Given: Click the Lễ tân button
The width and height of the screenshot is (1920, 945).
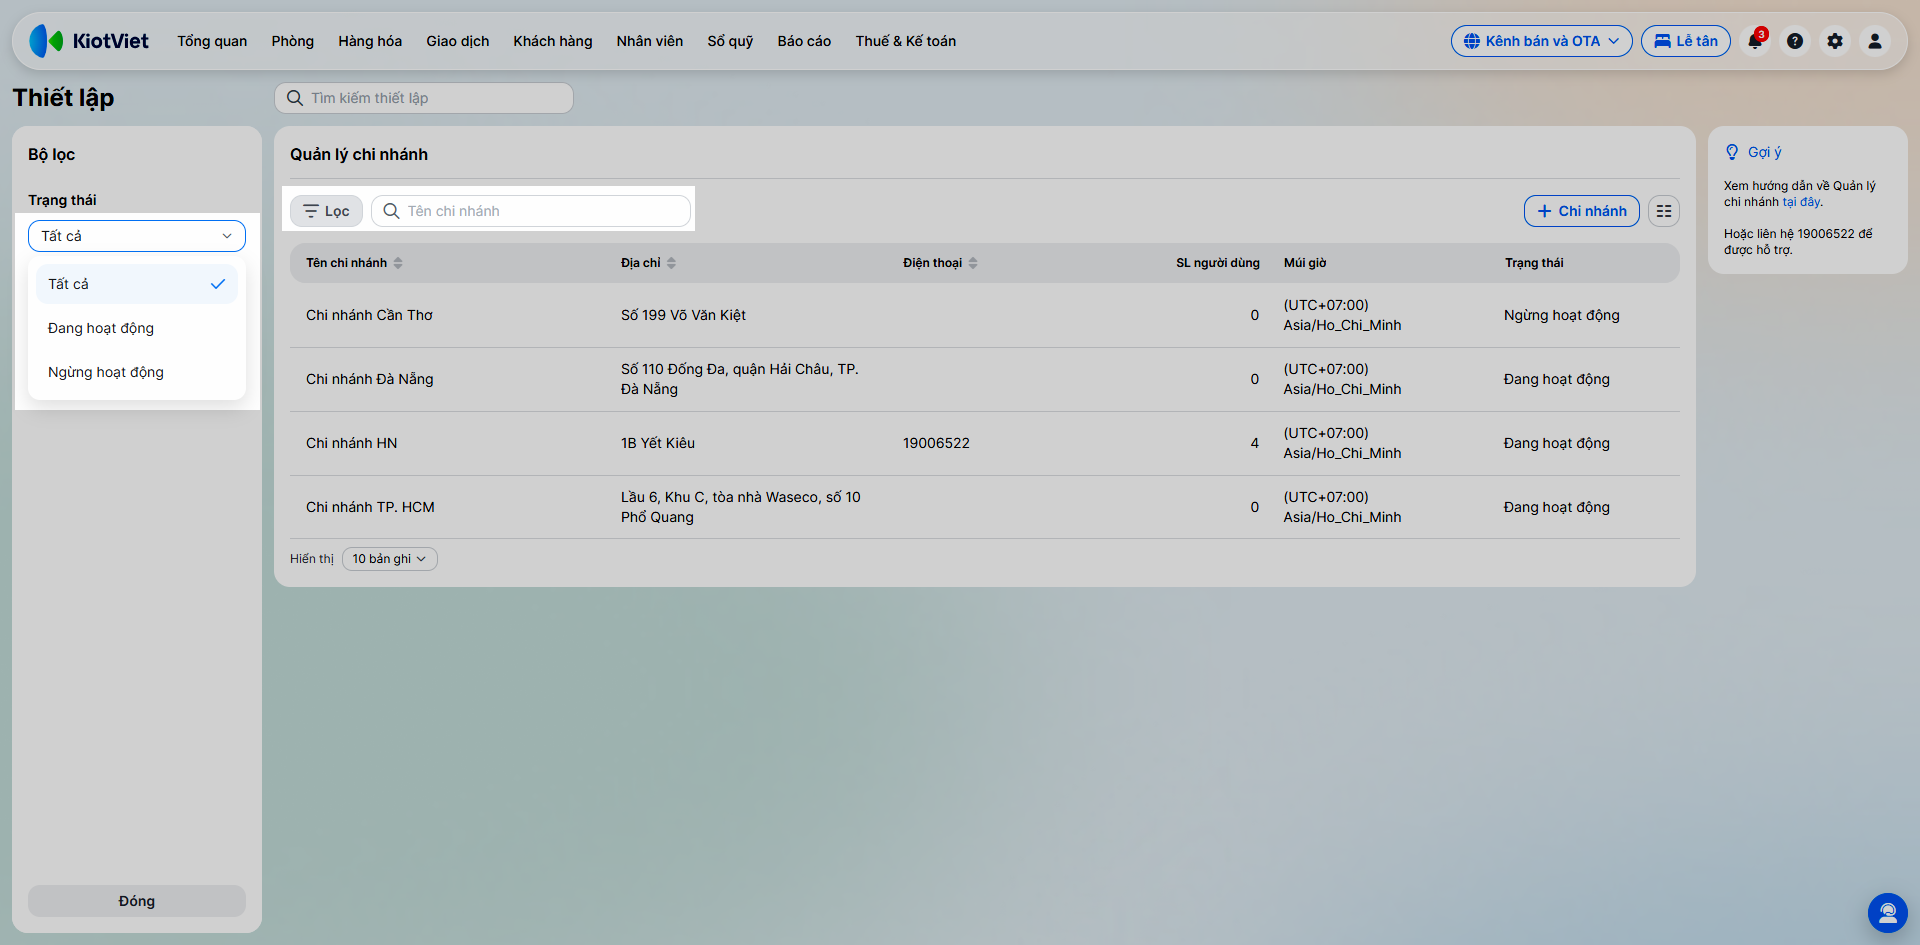Looking at the screenshot, I should [1686, 41].
